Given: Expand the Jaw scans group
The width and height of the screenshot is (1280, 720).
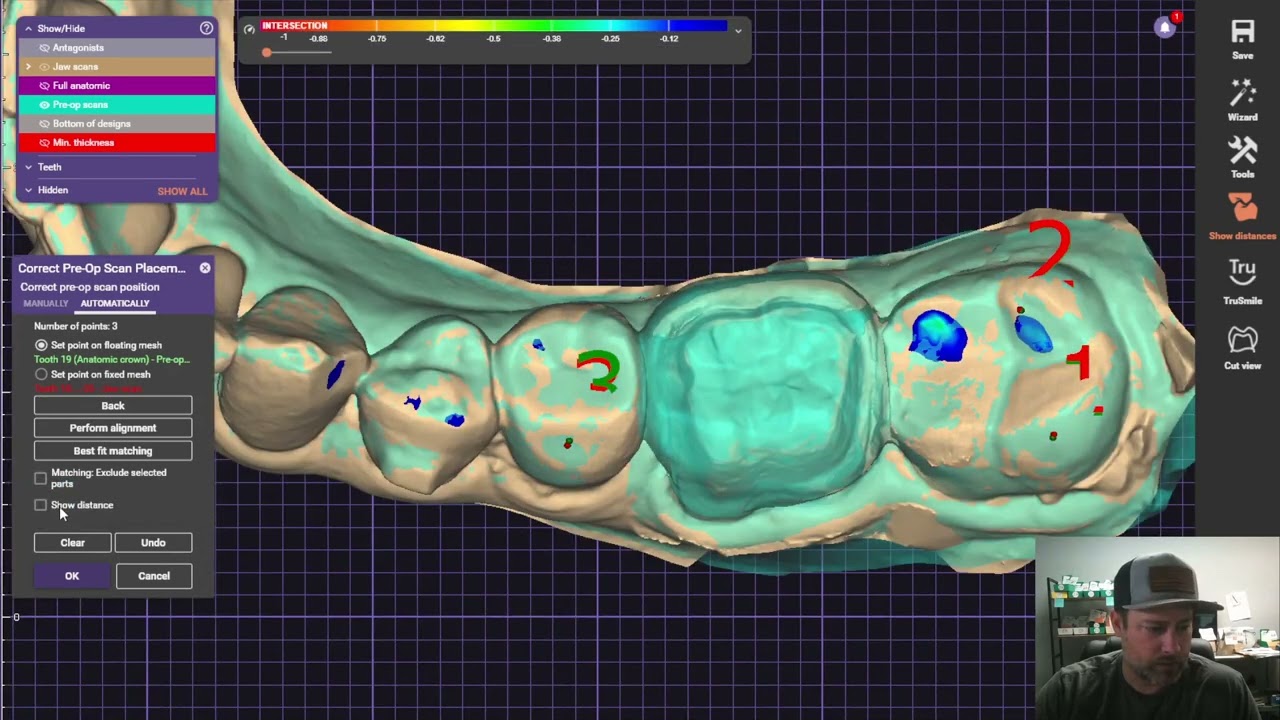Looking at the screenshot, I should [28, 67].
